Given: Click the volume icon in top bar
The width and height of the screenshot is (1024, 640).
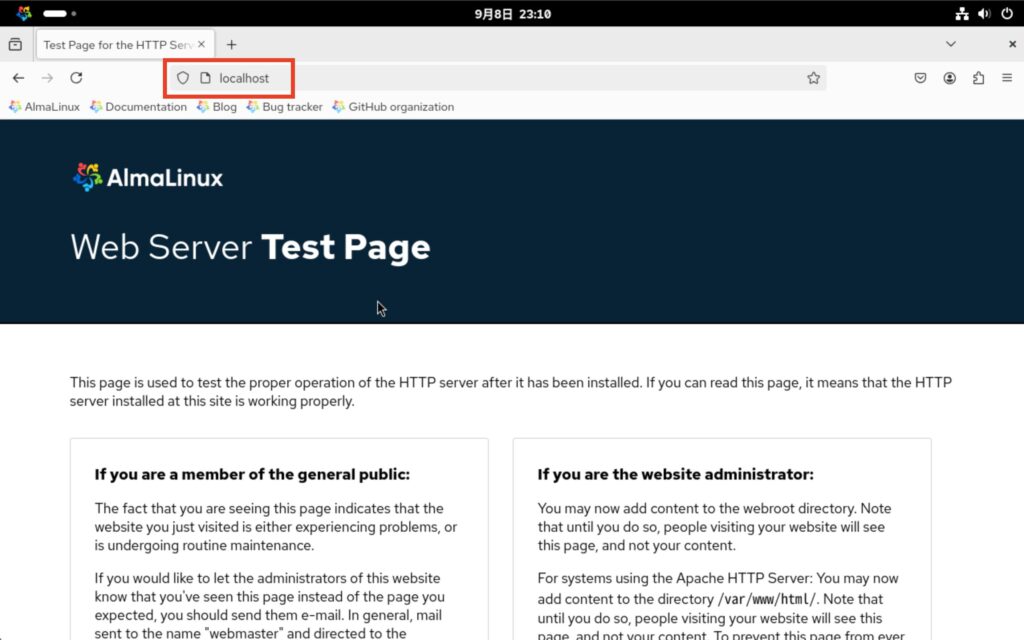Looking at the screenshot, I should (984, 14).
